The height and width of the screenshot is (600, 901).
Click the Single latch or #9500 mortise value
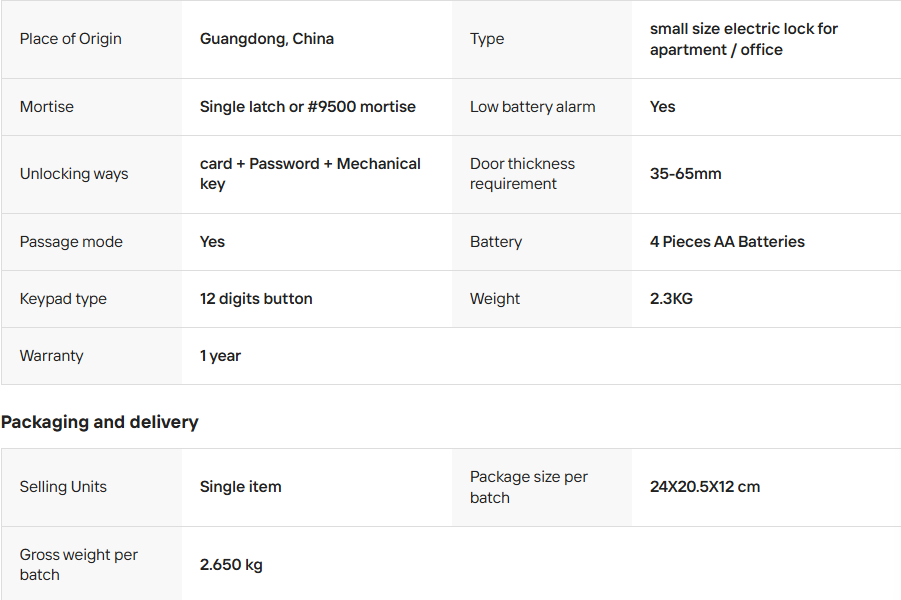click(x=308, y=107)
